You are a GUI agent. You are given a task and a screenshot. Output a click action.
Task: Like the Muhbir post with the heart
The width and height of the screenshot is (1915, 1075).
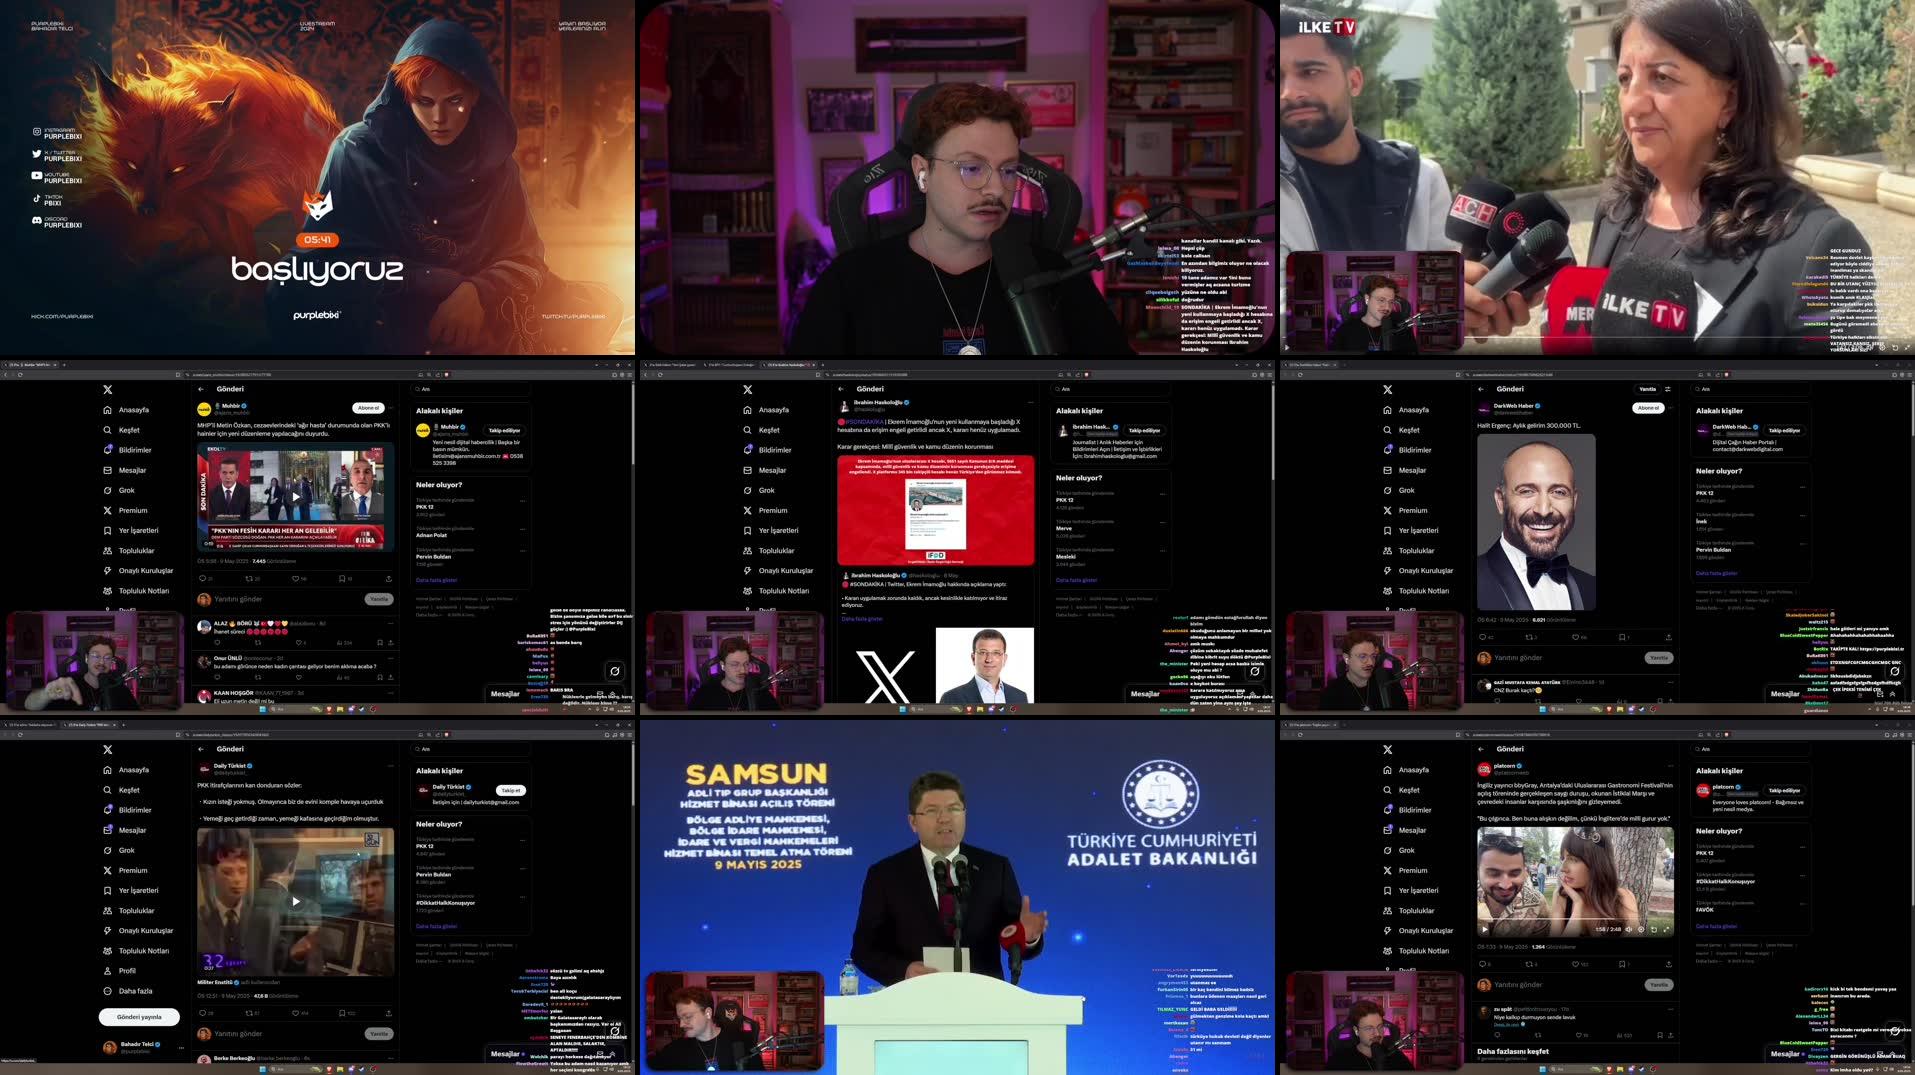tap(296, 578)
